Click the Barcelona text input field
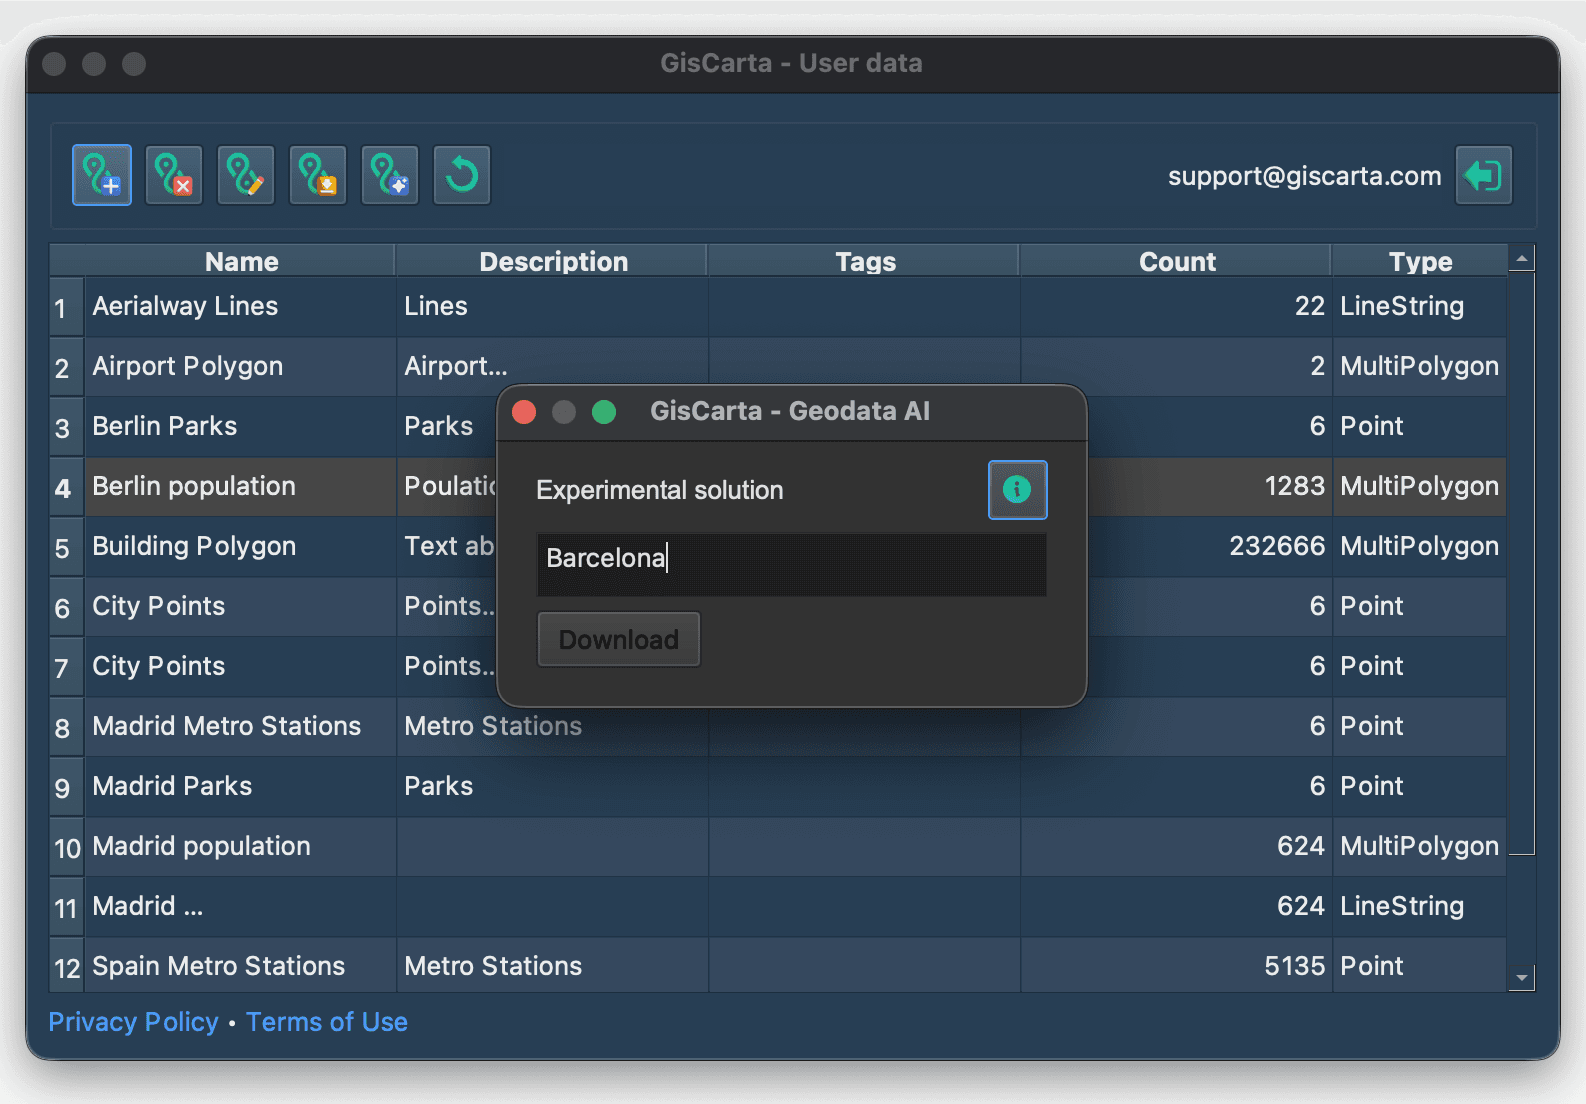The height and width of the screenshot is (1104, 1586). tap(792, 565)
